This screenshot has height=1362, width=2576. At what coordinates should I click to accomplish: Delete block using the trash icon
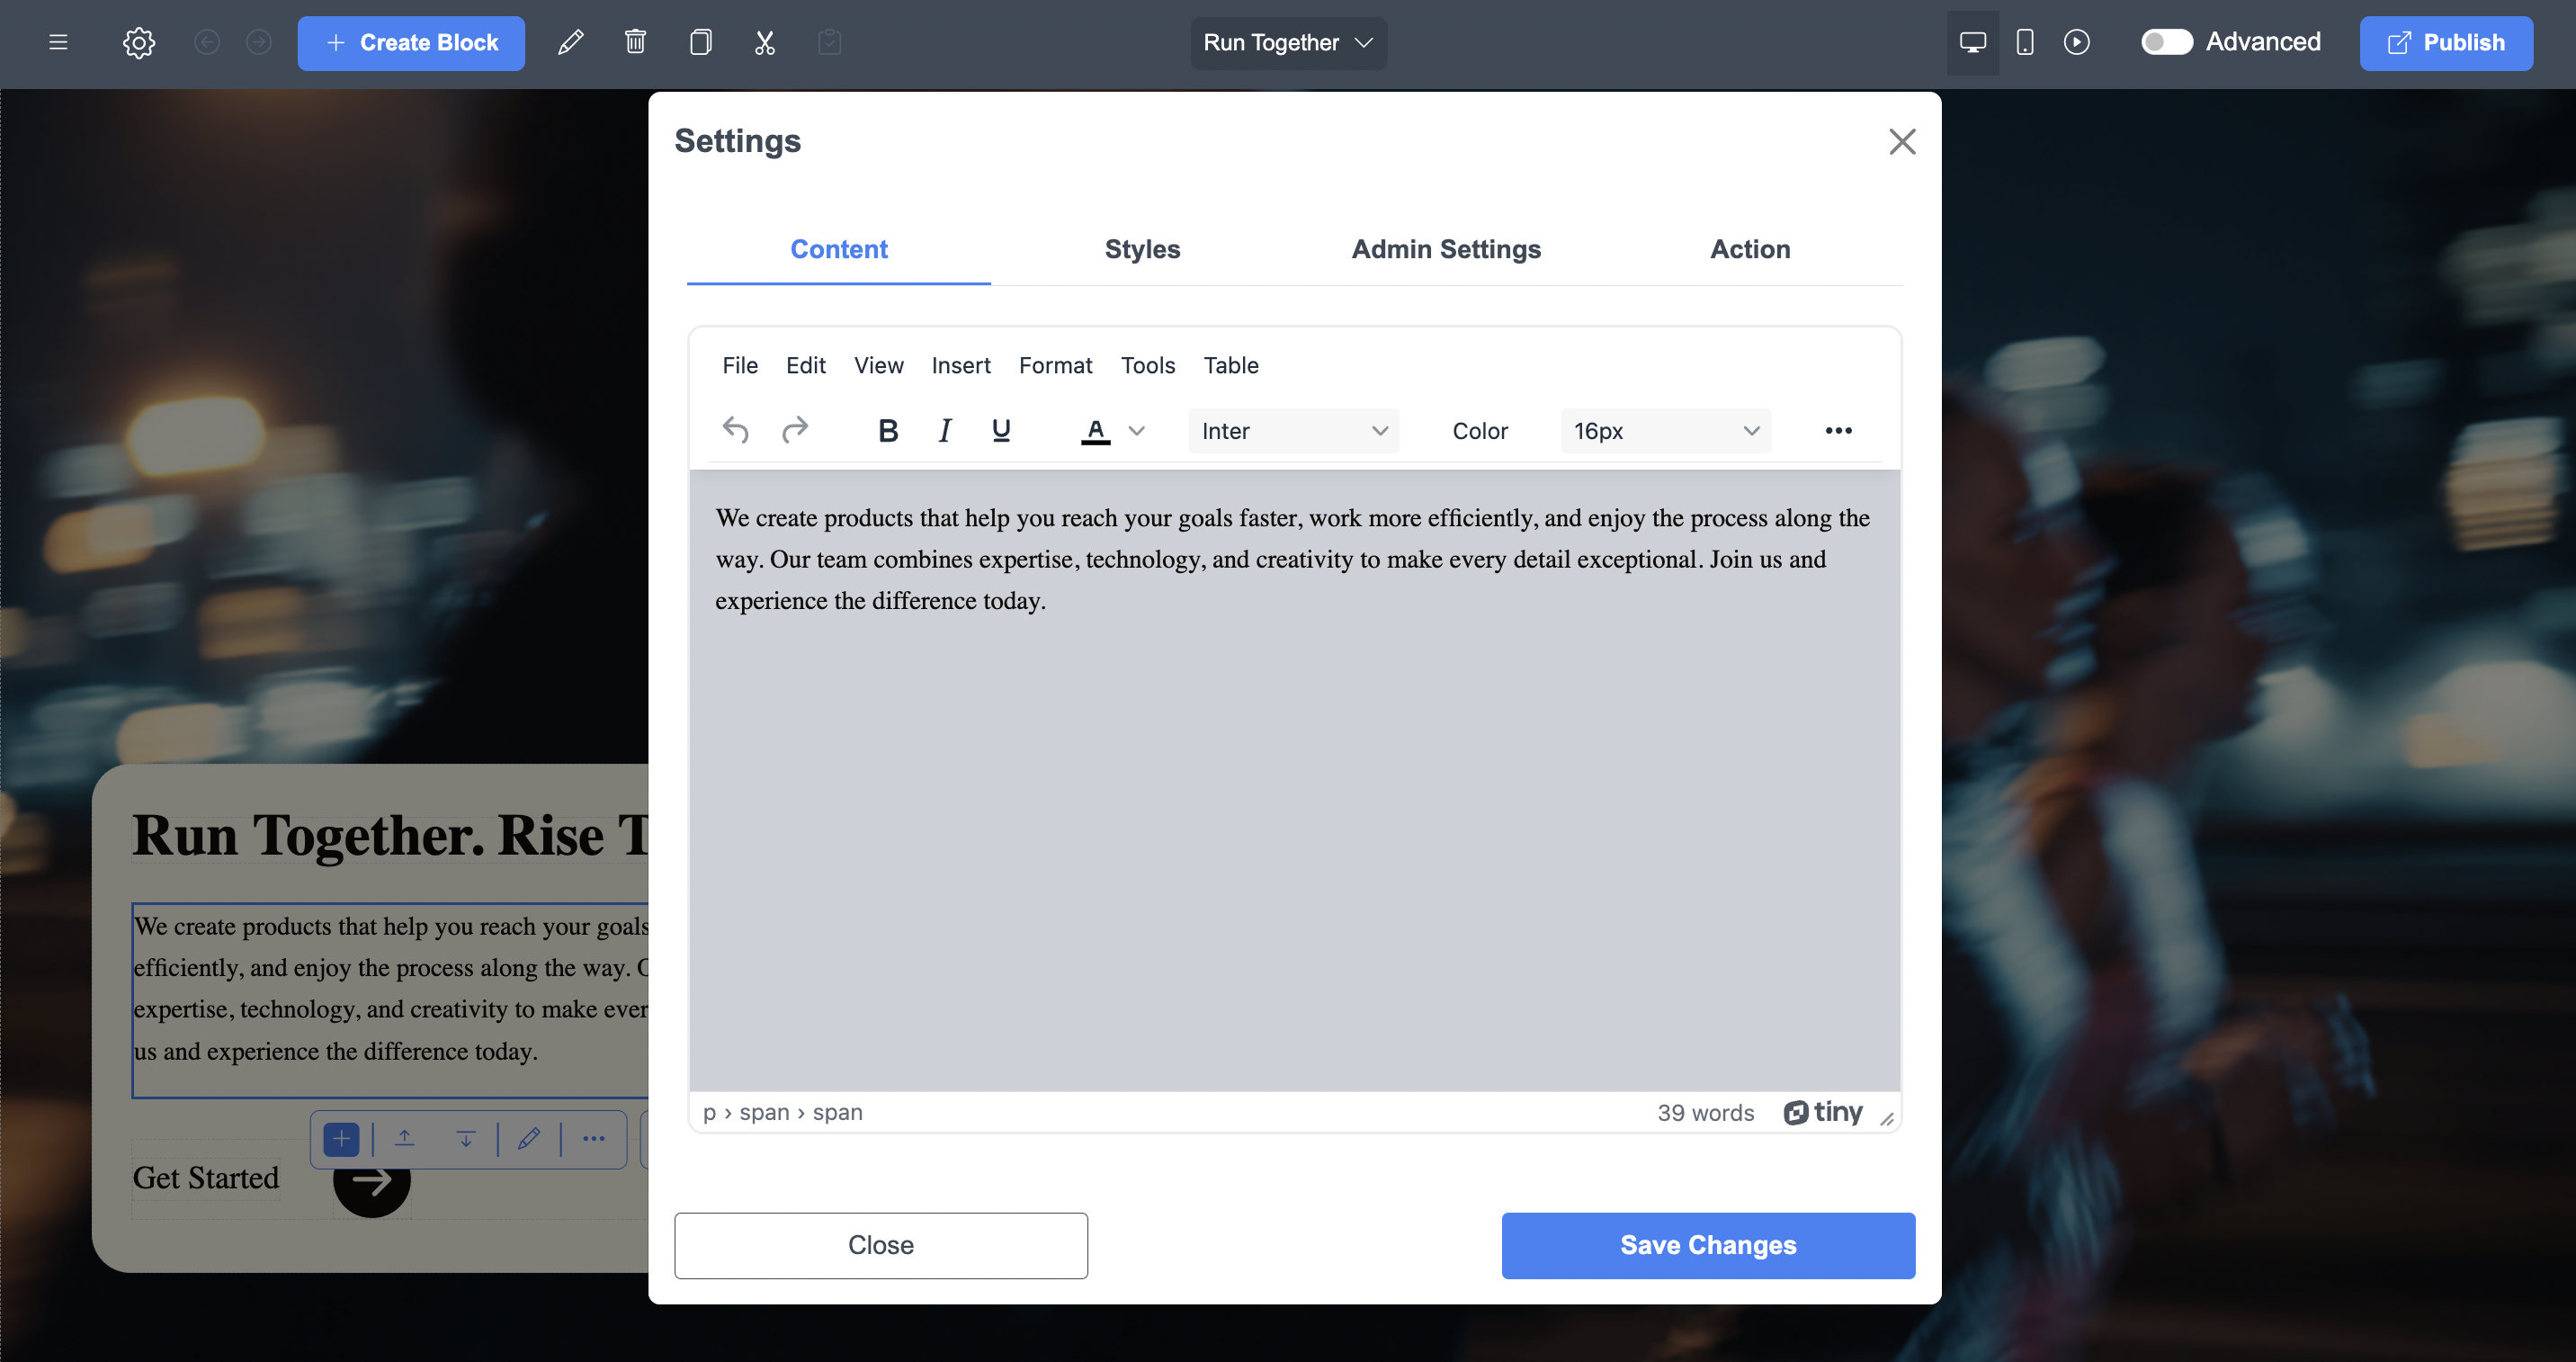(x=635, y=43)
